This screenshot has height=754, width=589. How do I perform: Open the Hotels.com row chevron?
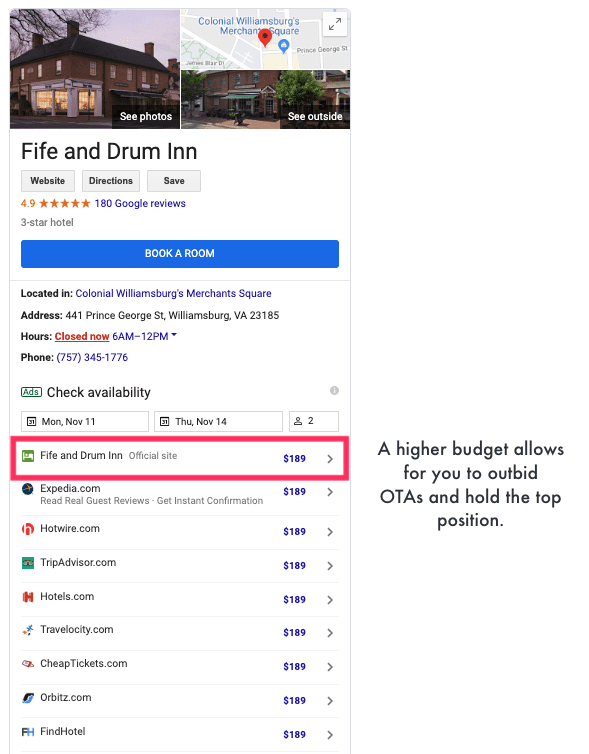coord(330,600)
